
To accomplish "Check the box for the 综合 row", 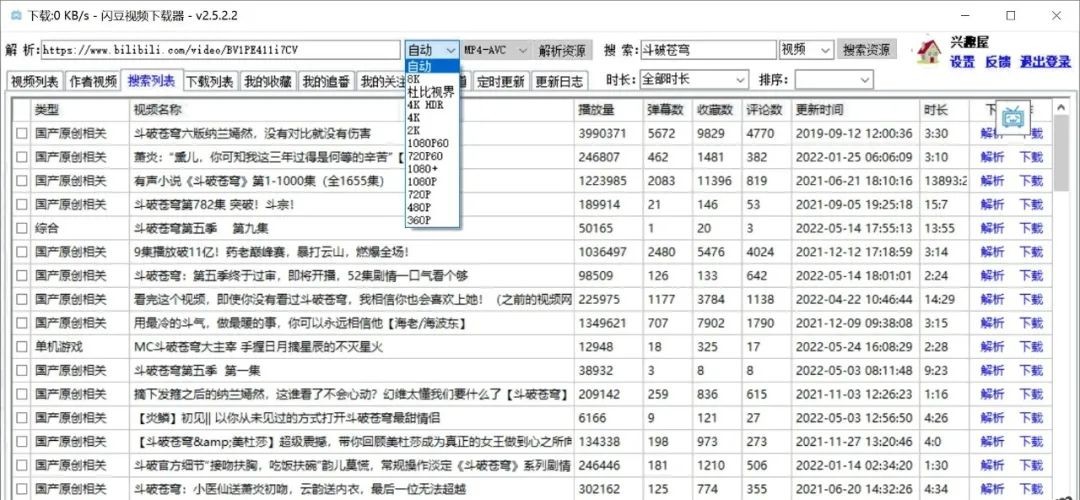I will click(x=22, y=228).
